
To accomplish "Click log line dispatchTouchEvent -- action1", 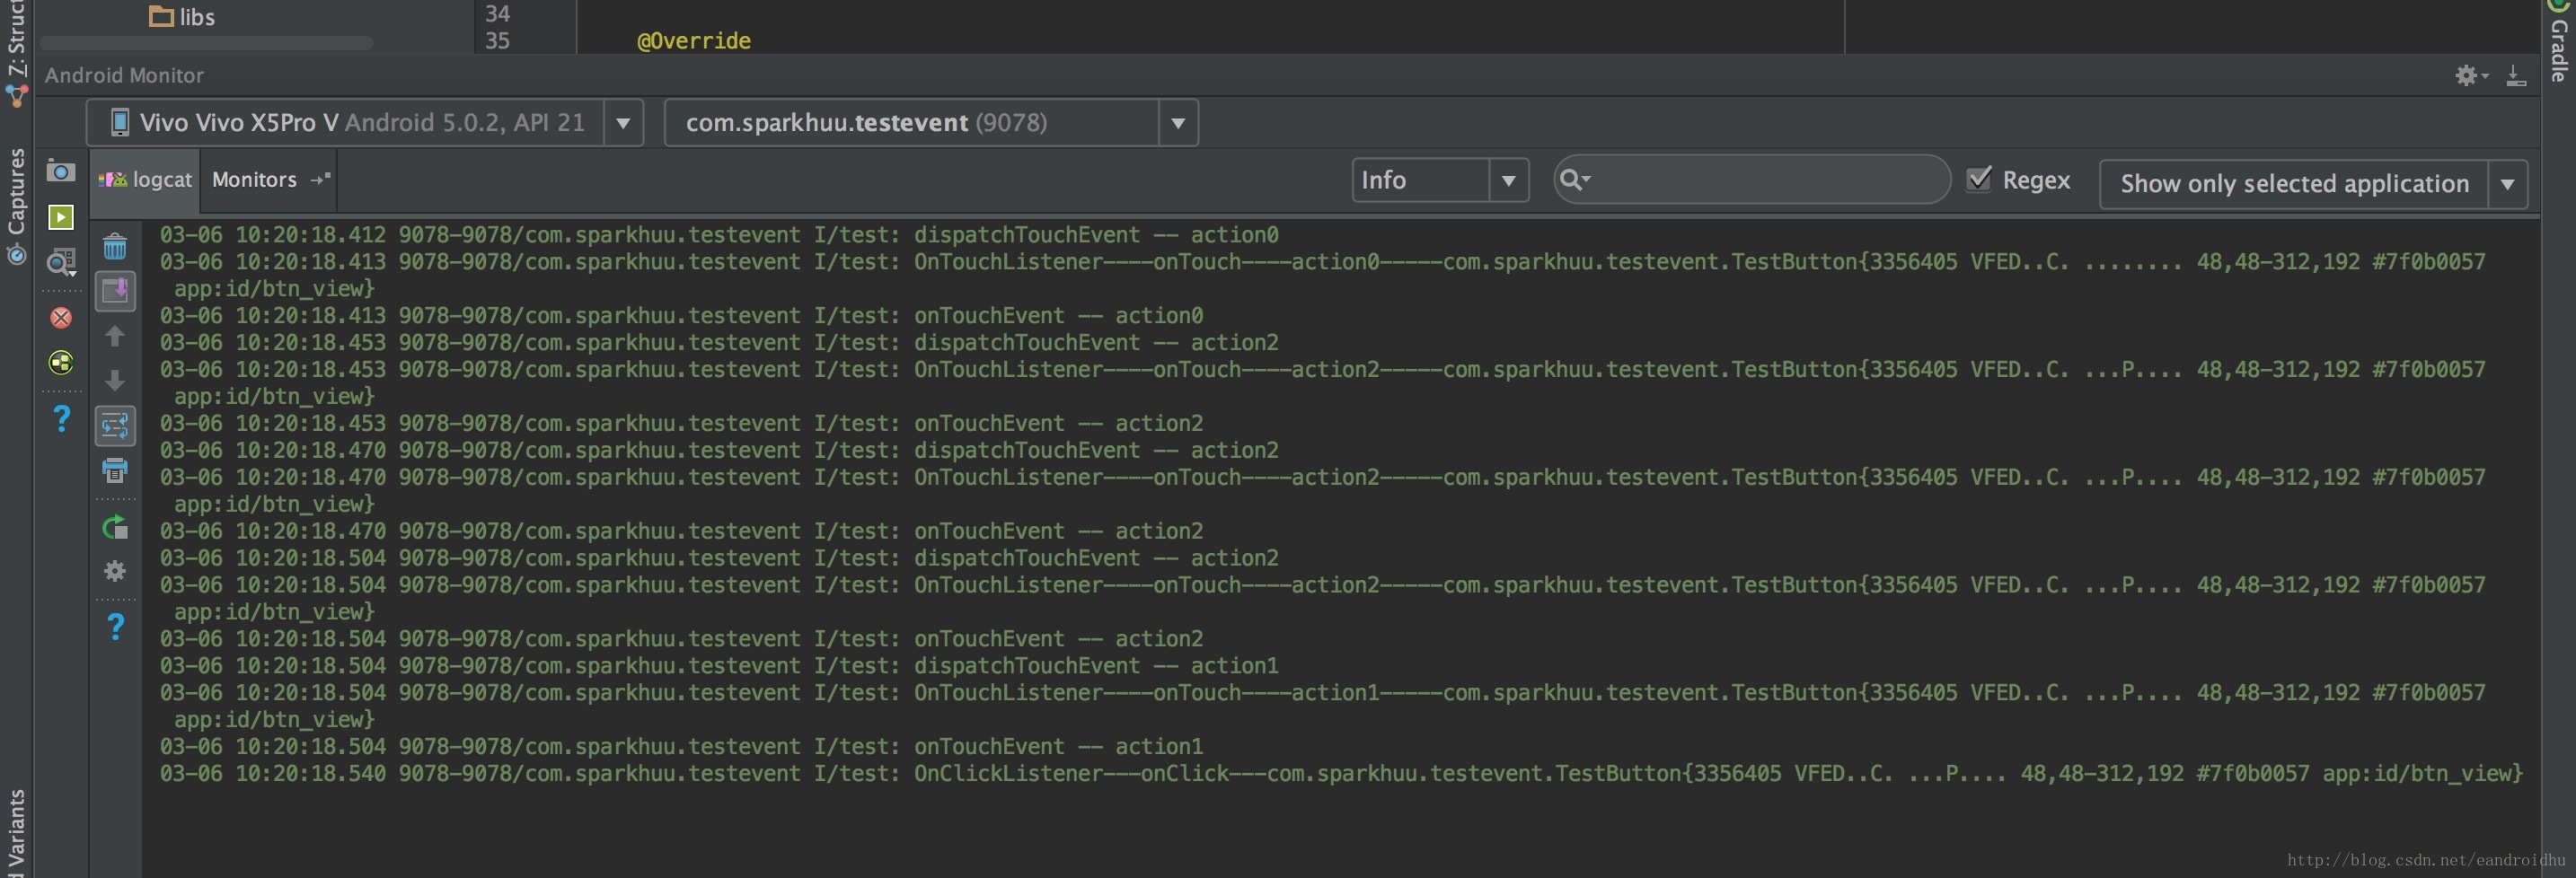I will 719,666.
